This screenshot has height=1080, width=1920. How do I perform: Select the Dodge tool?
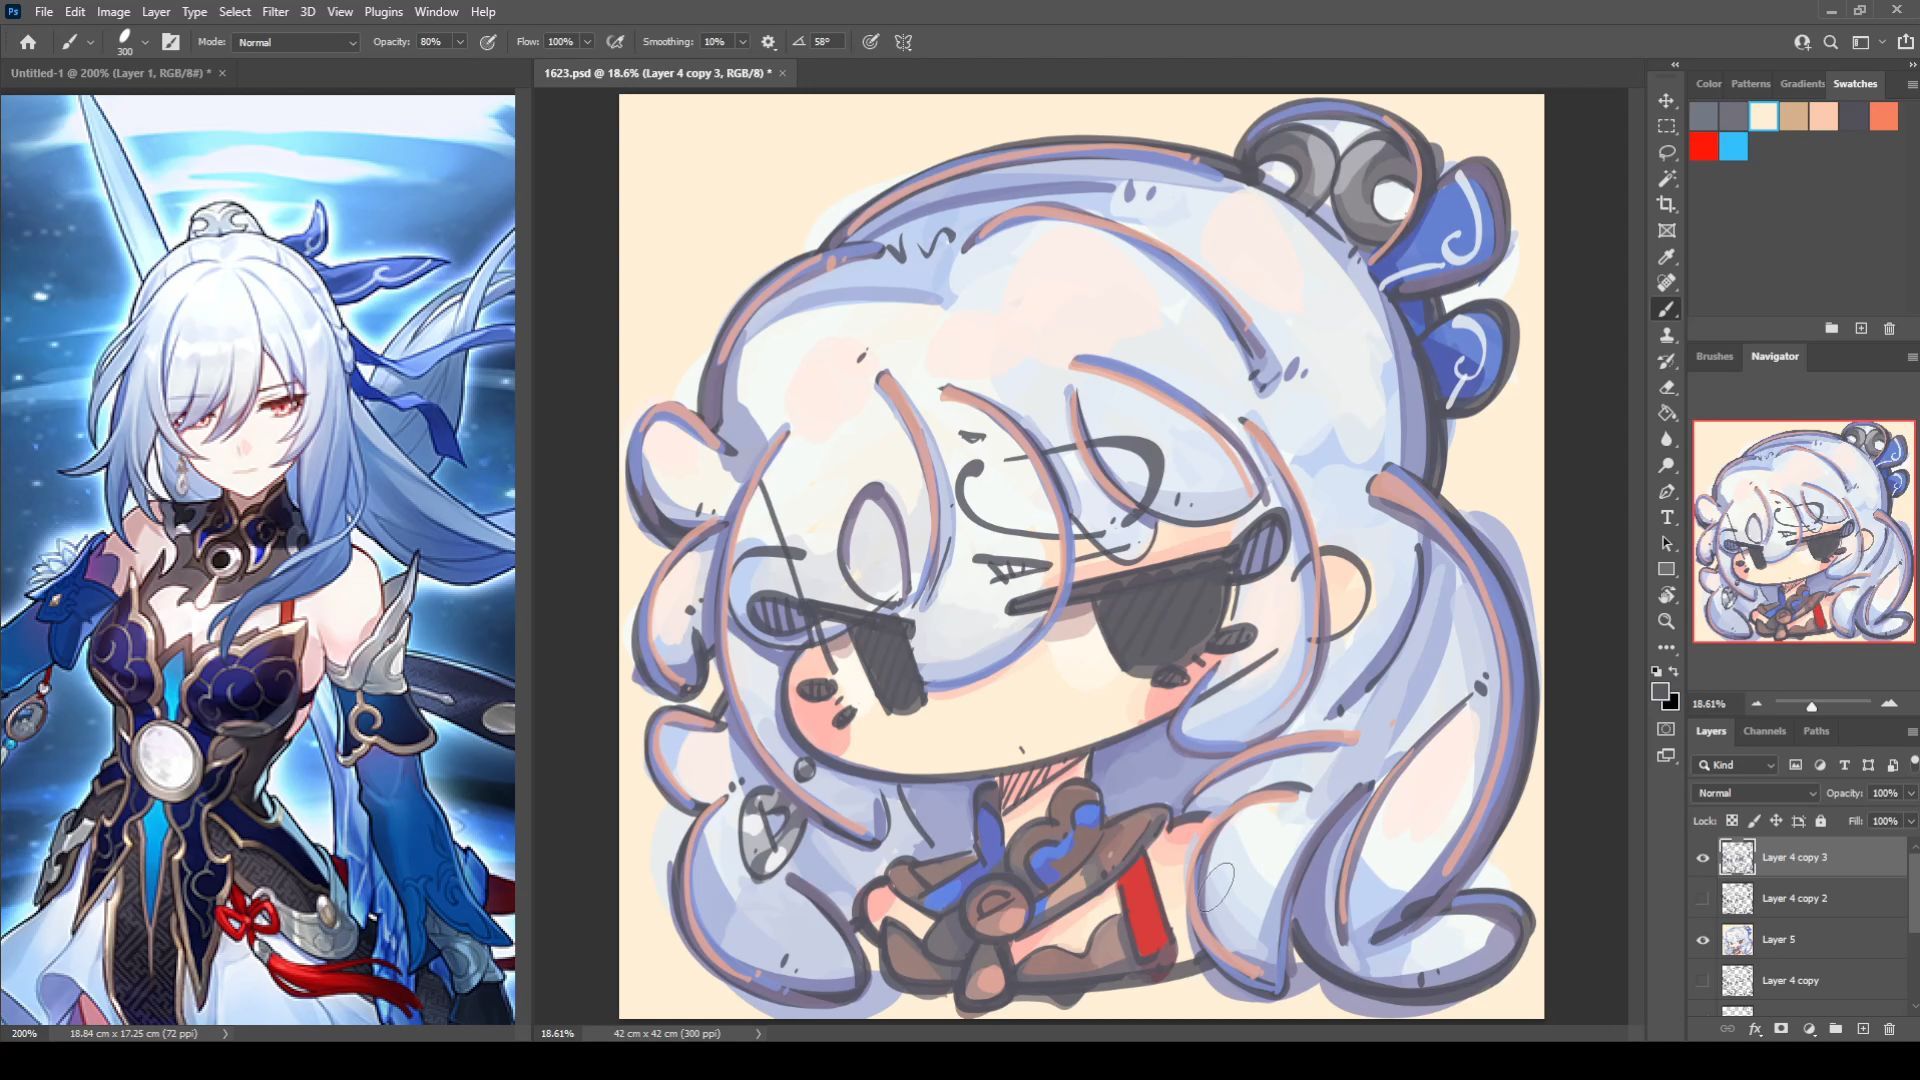click(1666, 465)
